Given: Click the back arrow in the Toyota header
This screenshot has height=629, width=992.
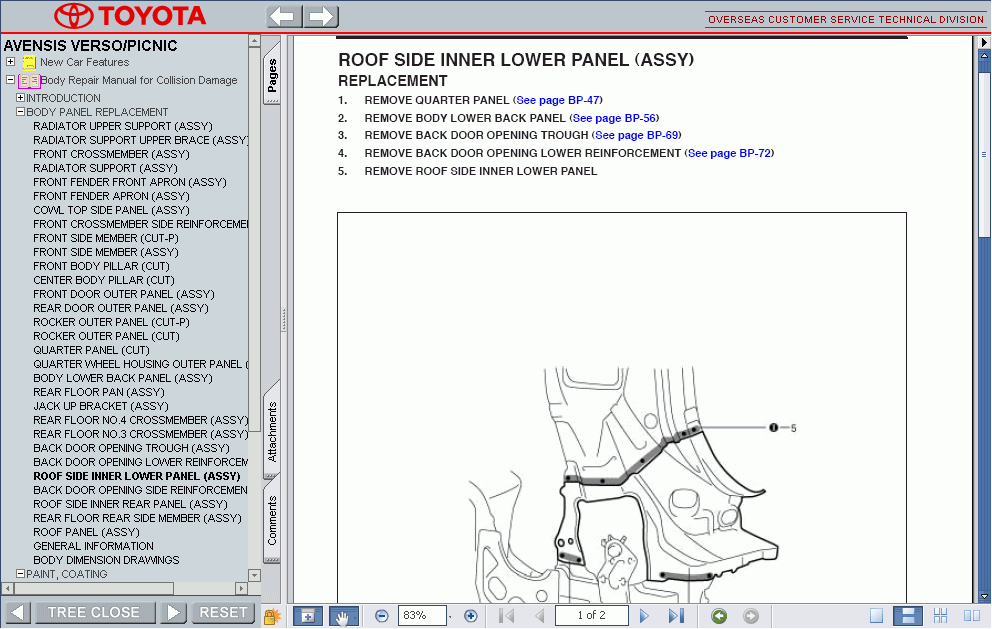Looking at the screenshot, I should (284, 16).
